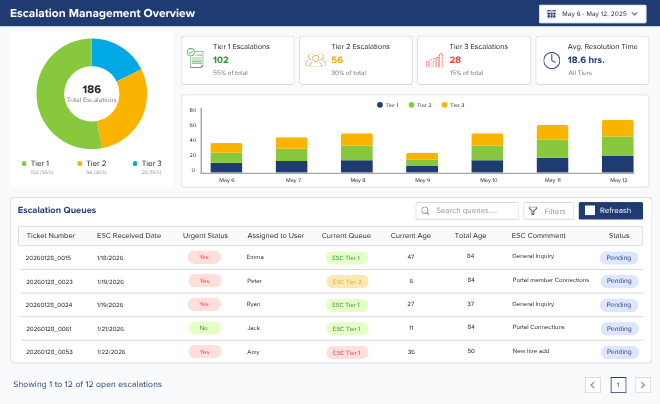This screenshot has height=404, width=660.
Task: Toggle Tier 1 legend in bar chart
Action: (388, 105)
